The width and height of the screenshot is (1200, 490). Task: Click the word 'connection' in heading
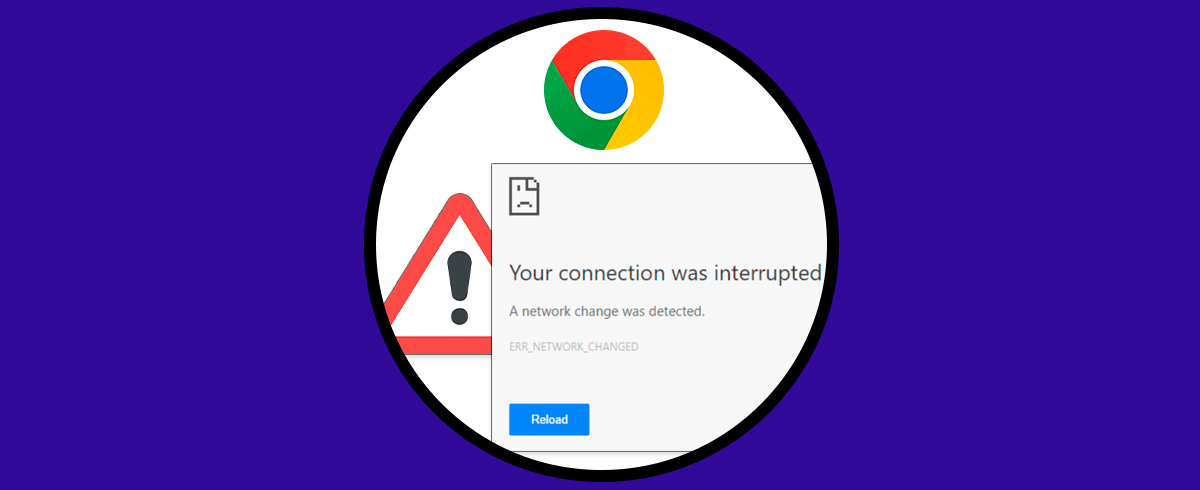[x=611, y=273]
